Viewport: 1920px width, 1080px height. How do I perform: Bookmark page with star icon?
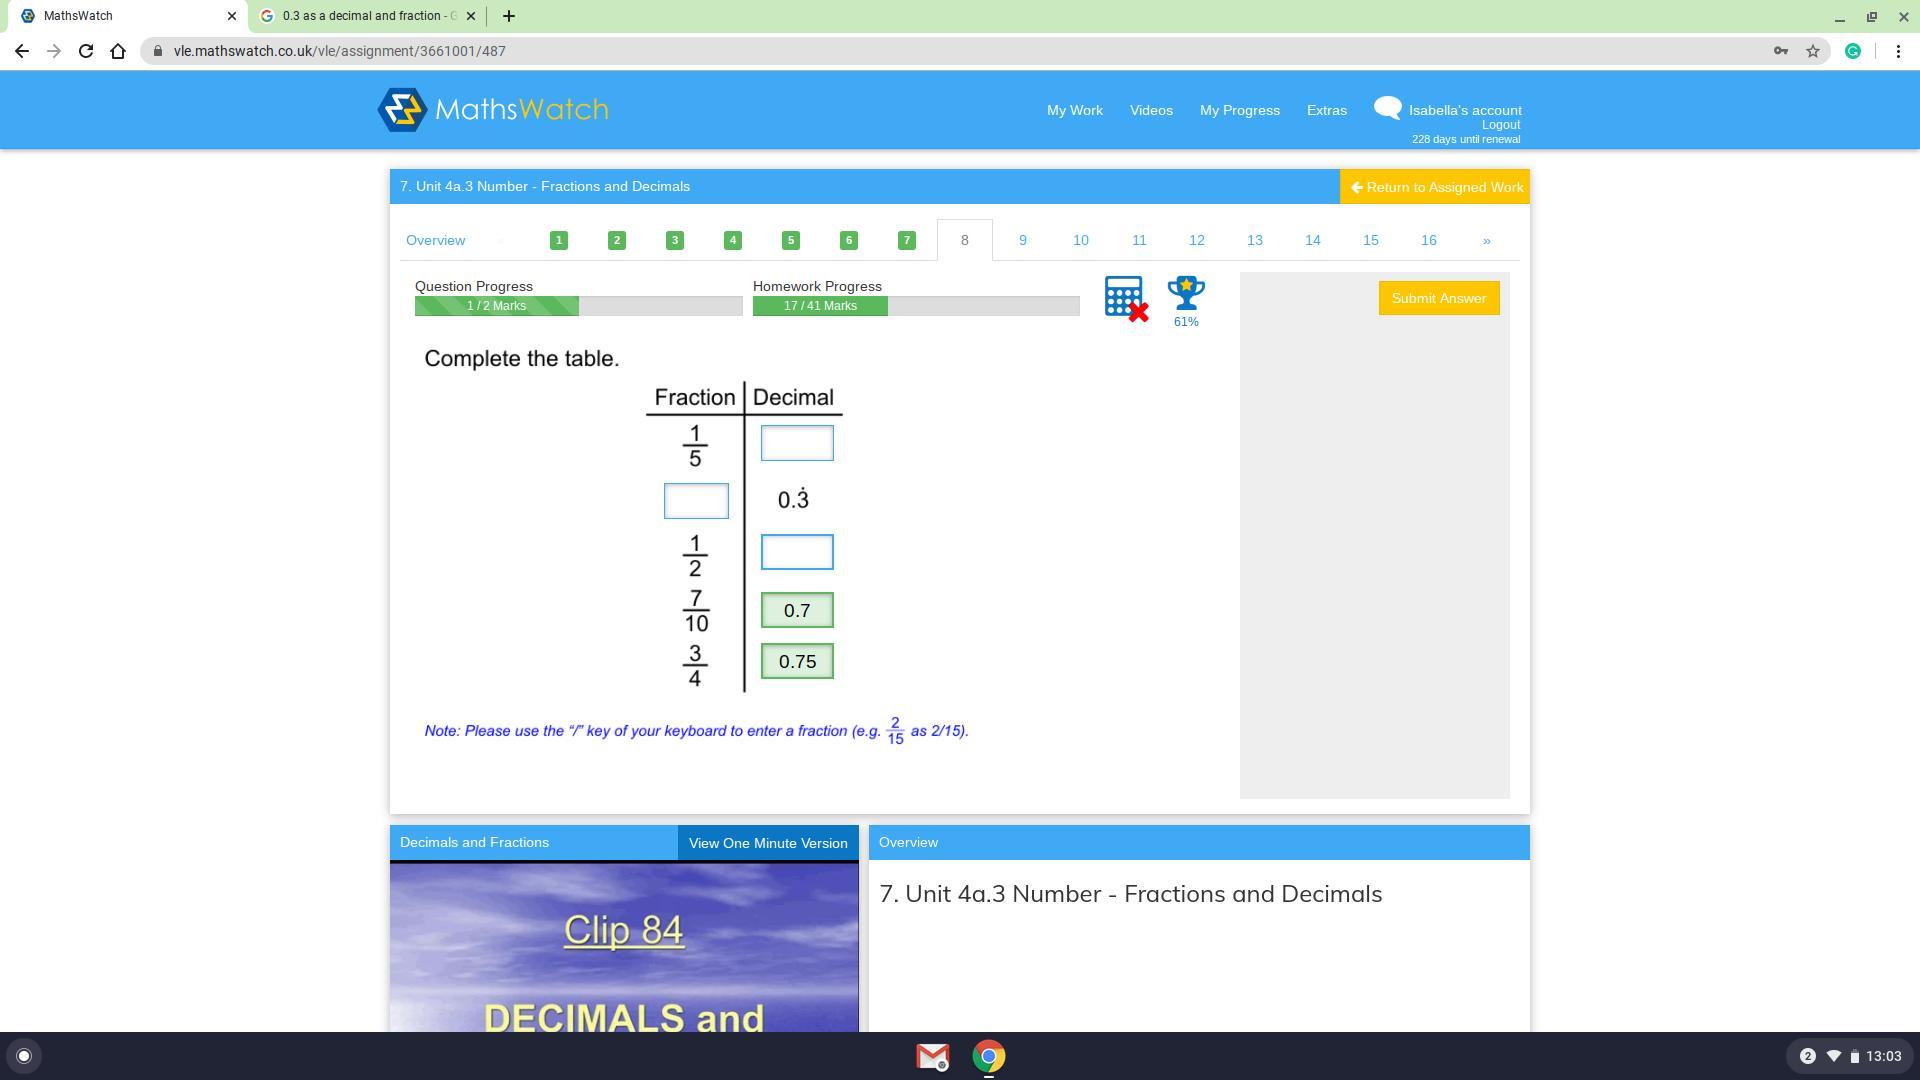pos(1812,51)
